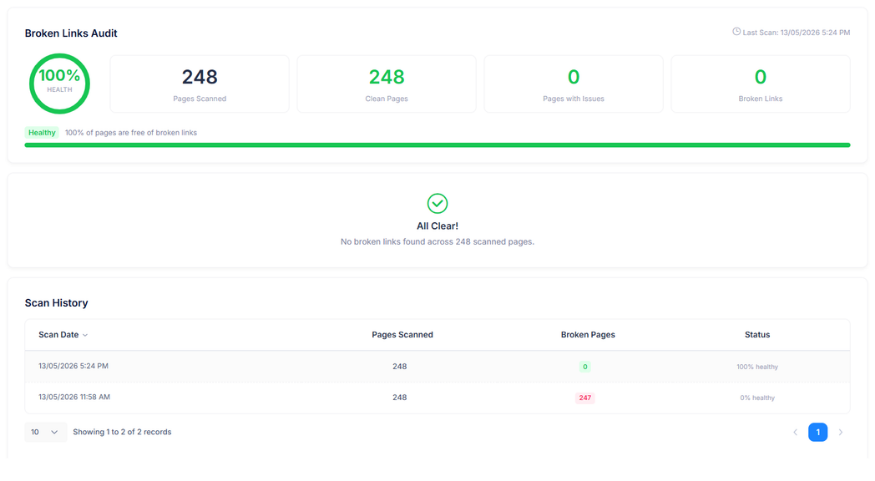The width and height of the screenshot is (875, 481).
Task: Click the Scan History heading
Action: 56,303
